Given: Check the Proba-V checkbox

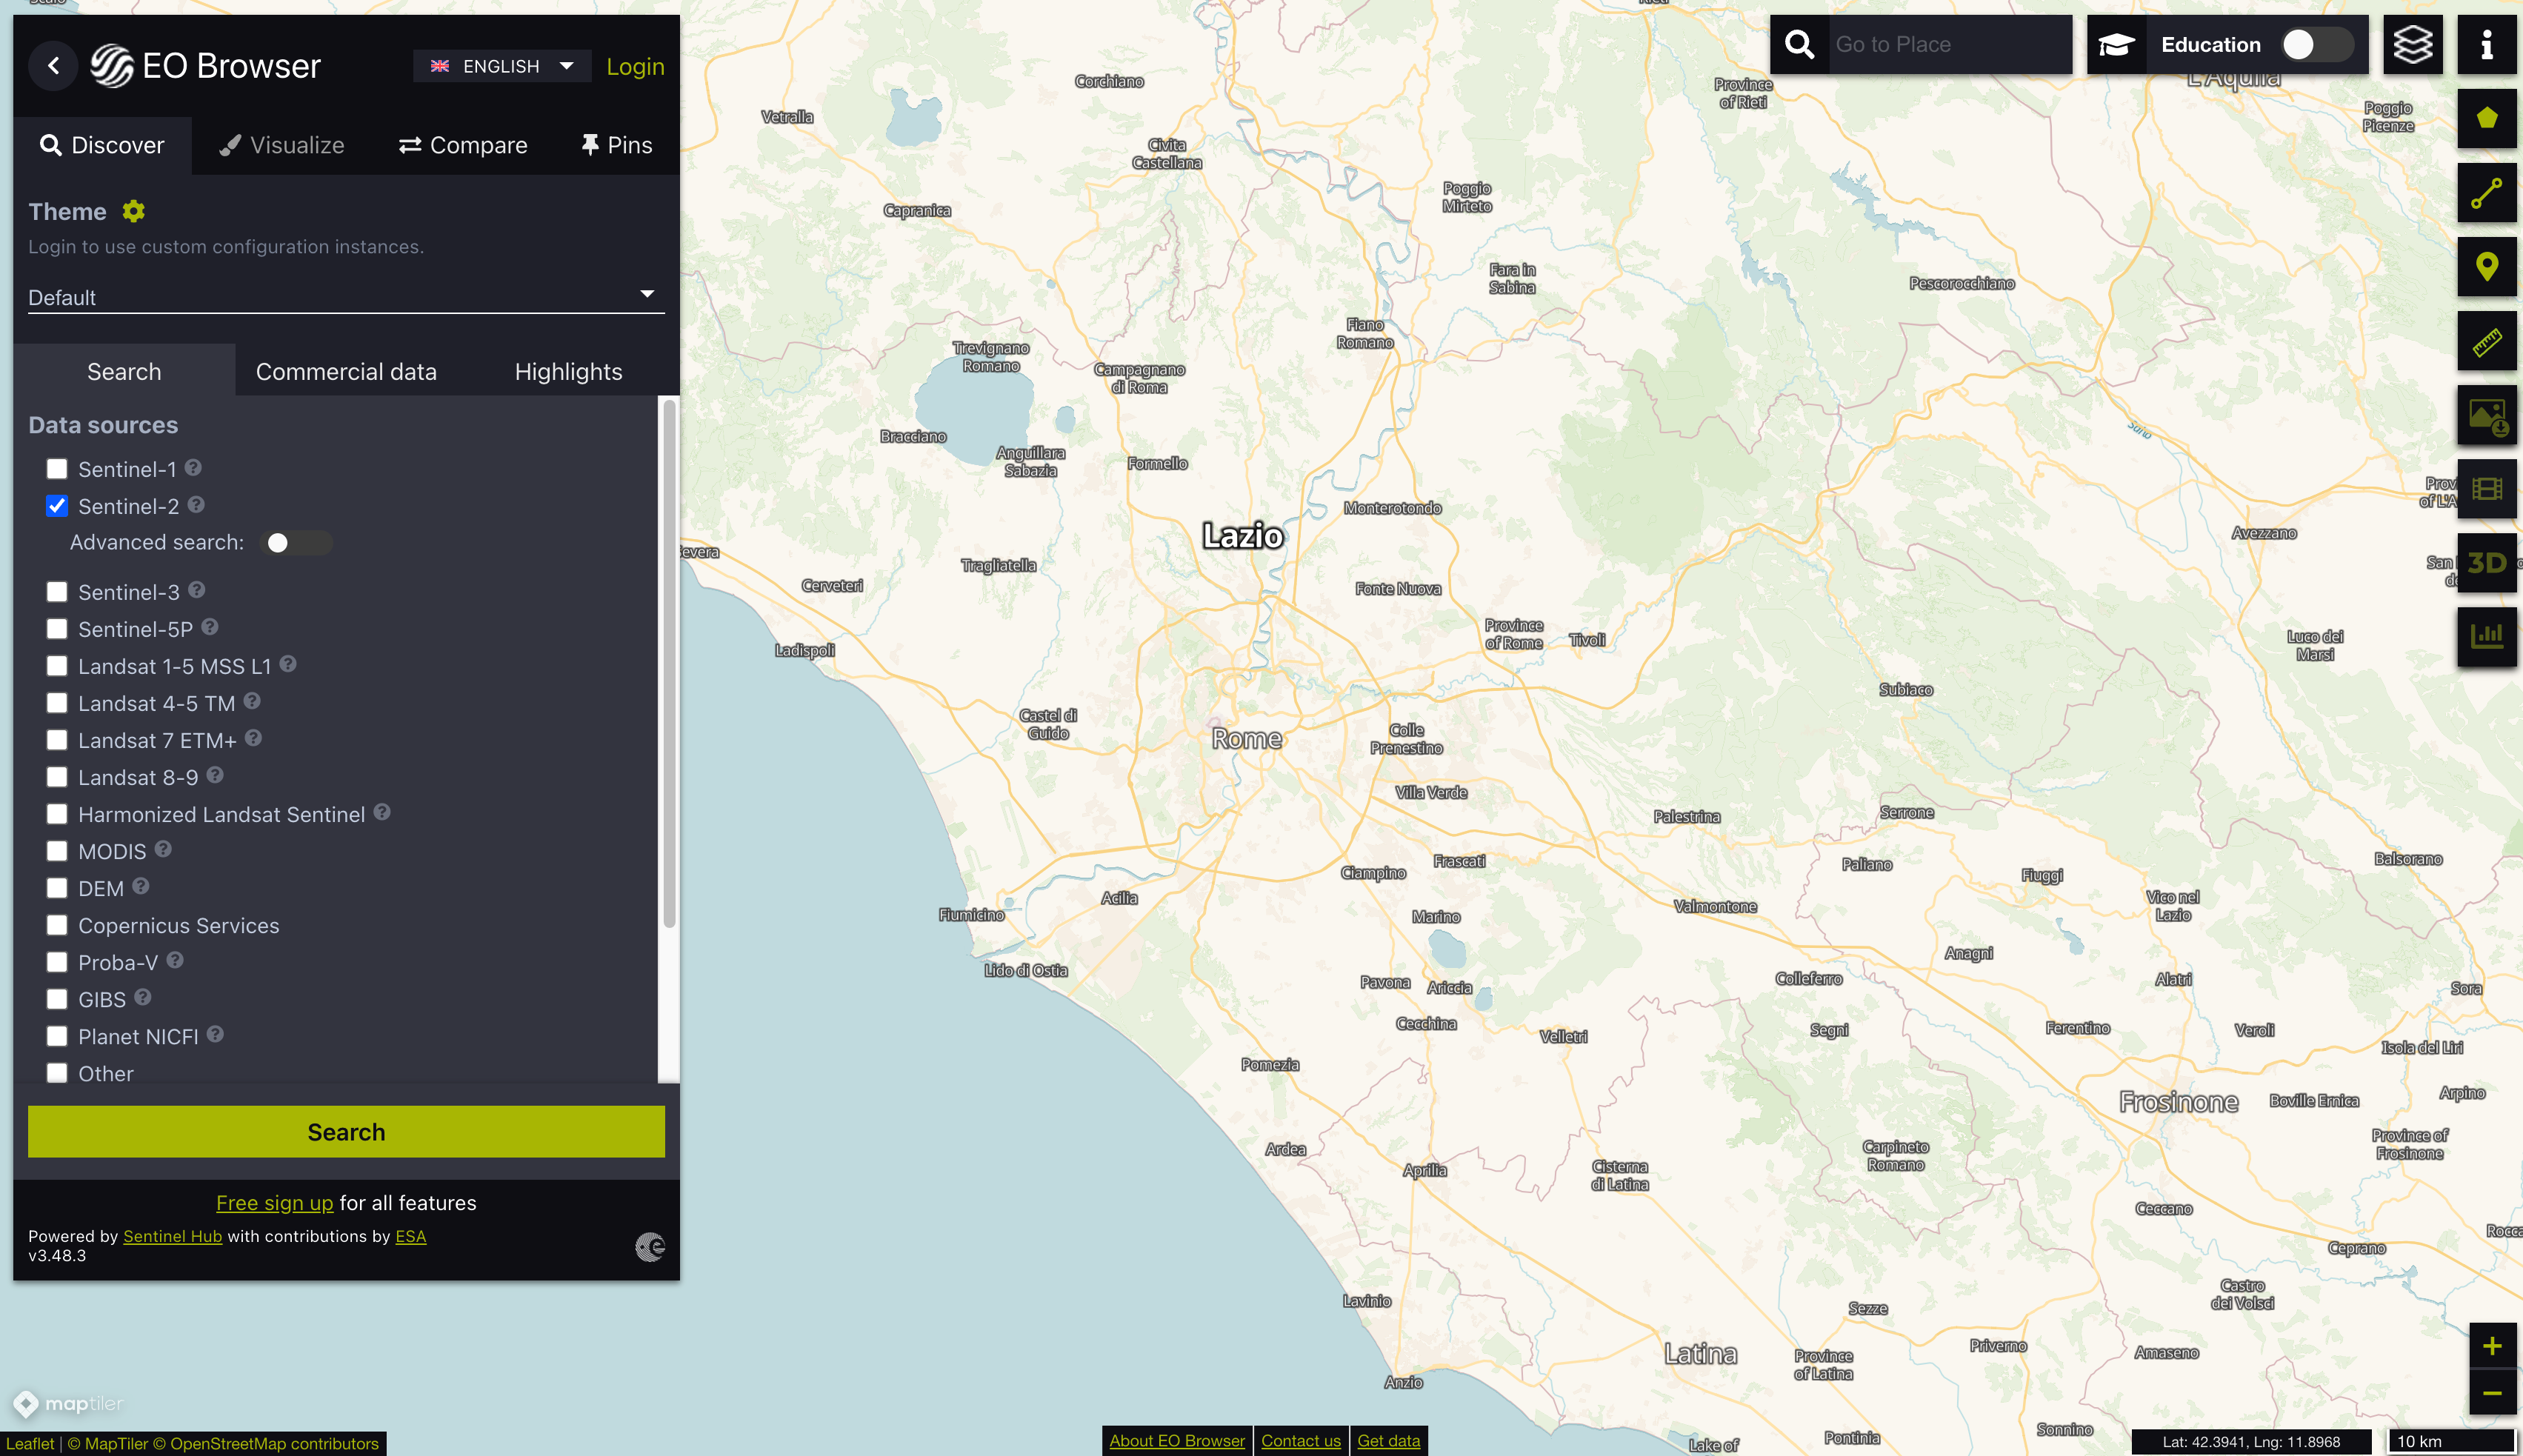Looking at the screenshot, I should pos(57,962).
